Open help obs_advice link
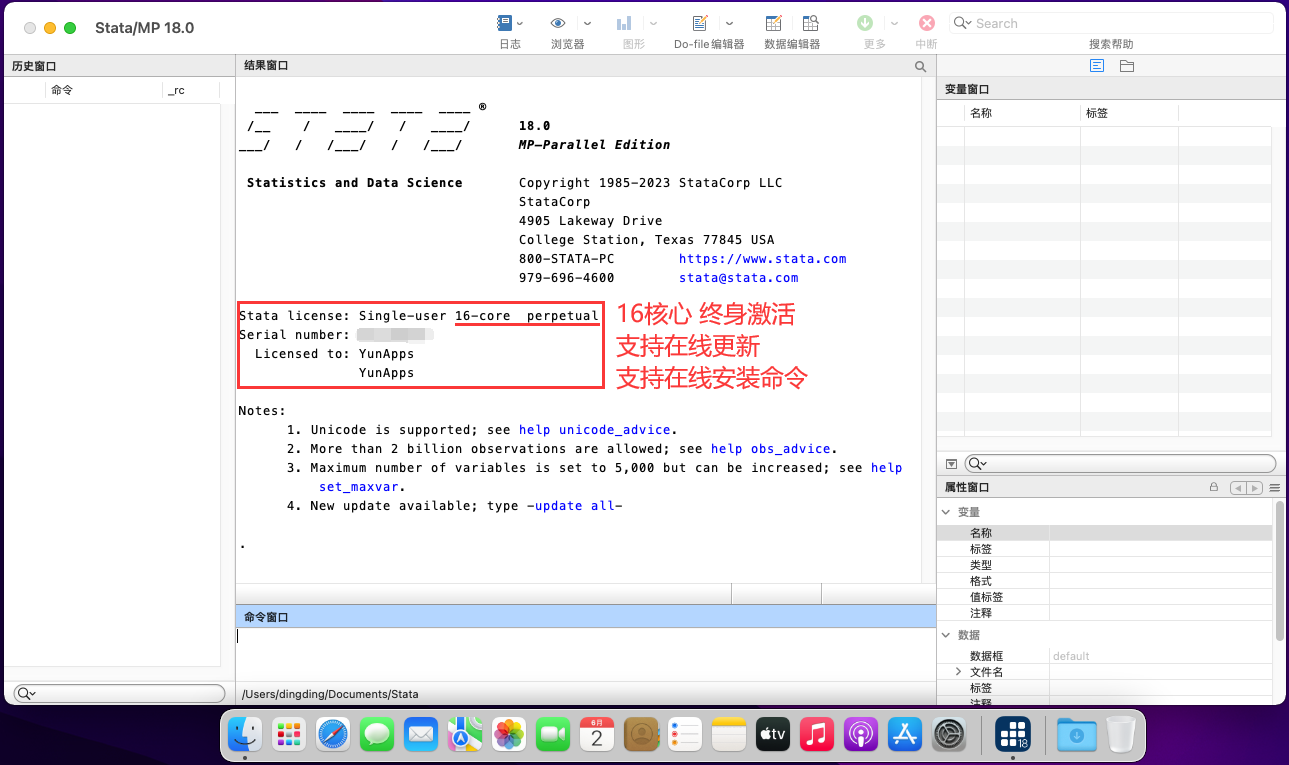 point(770,449)
